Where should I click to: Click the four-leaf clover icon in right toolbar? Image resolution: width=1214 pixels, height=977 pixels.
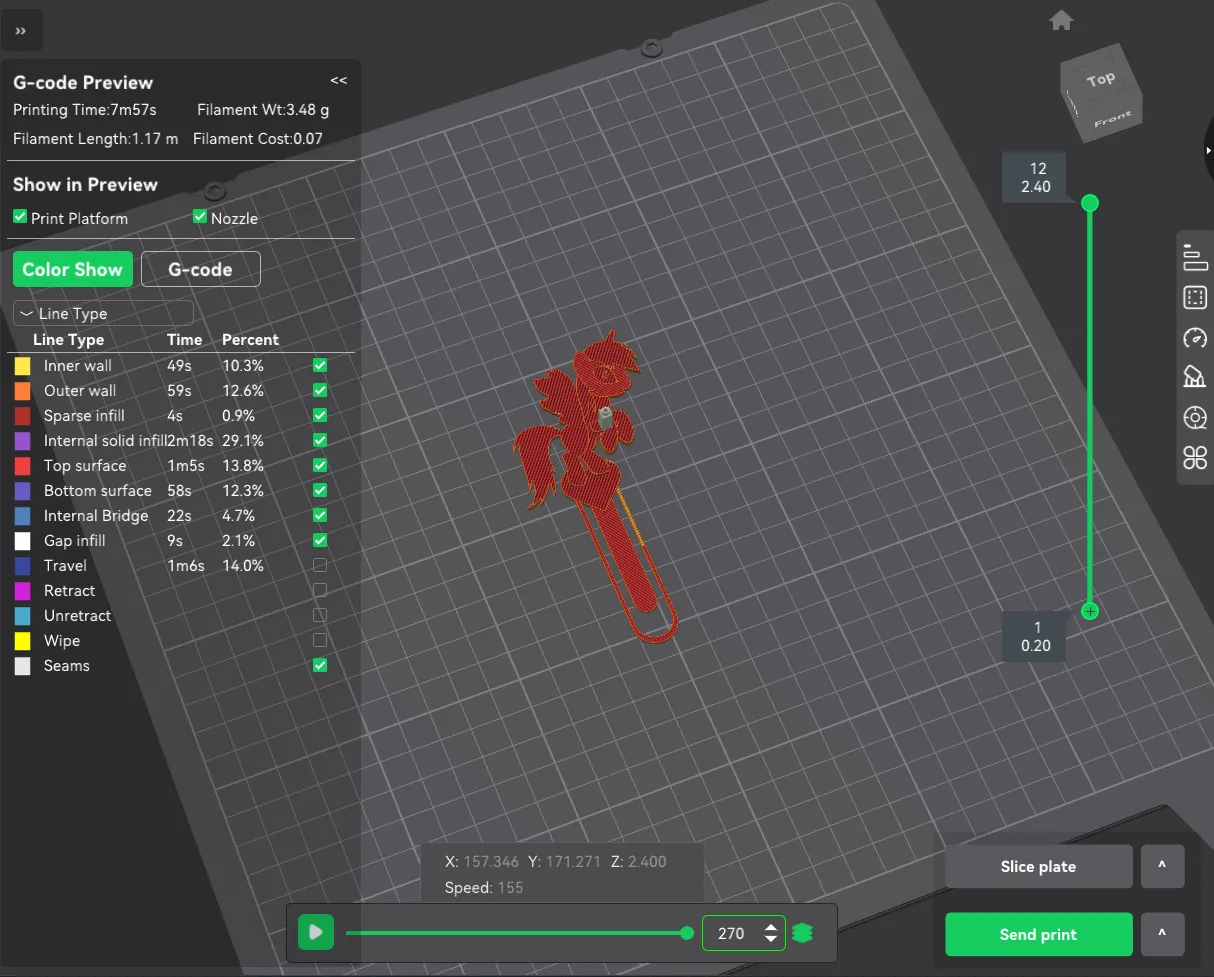point(1195,458)
